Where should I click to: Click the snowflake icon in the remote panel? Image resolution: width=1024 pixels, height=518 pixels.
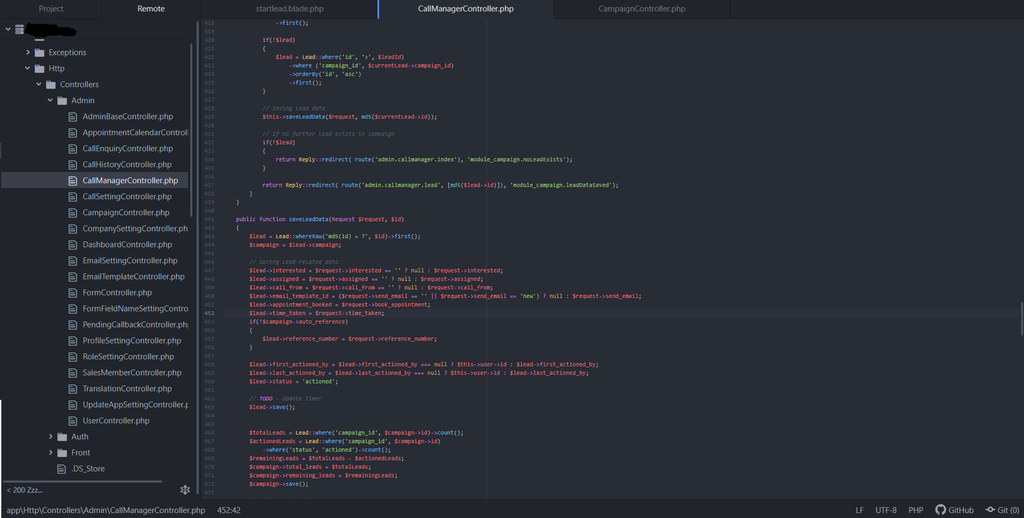point(185,490)
